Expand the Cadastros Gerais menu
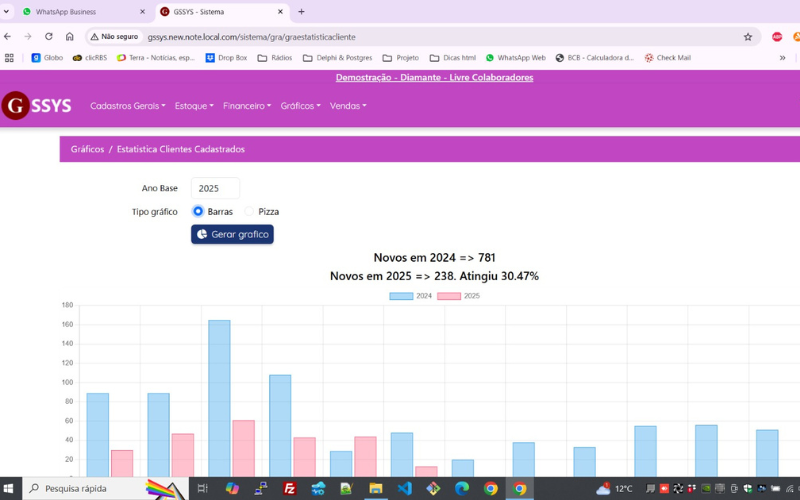 [x=128, y=106]
